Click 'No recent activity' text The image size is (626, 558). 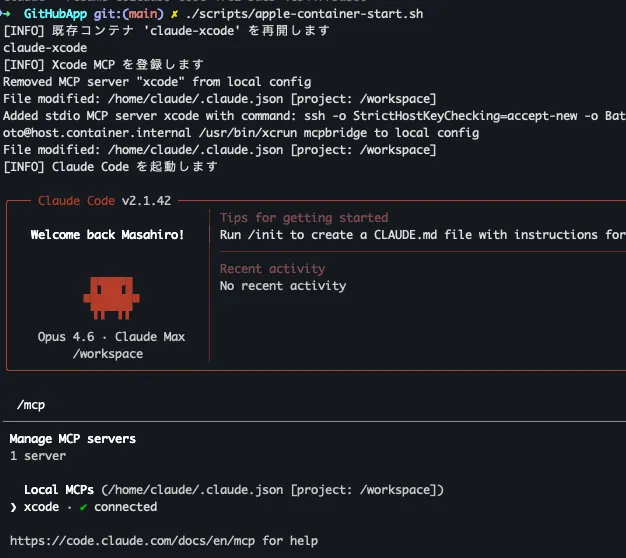[283, 286]
